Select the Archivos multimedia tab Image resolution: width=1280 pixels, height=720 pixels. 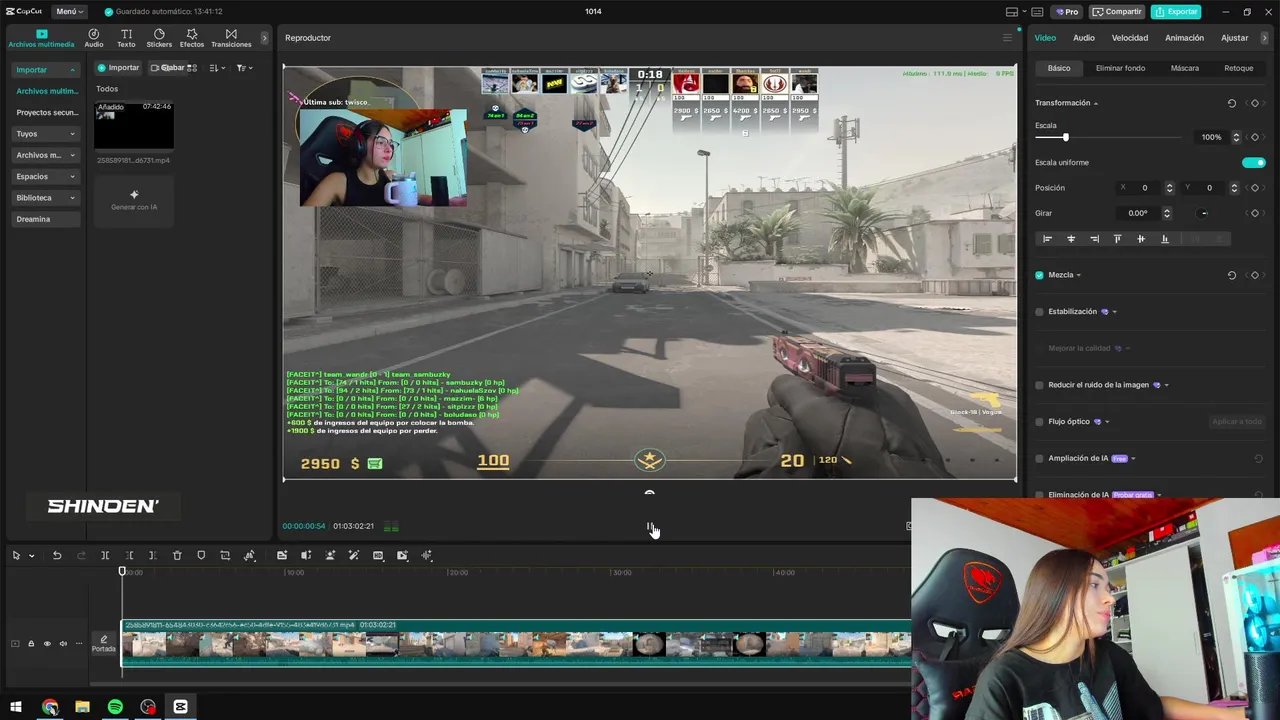[x=41, y=38]
